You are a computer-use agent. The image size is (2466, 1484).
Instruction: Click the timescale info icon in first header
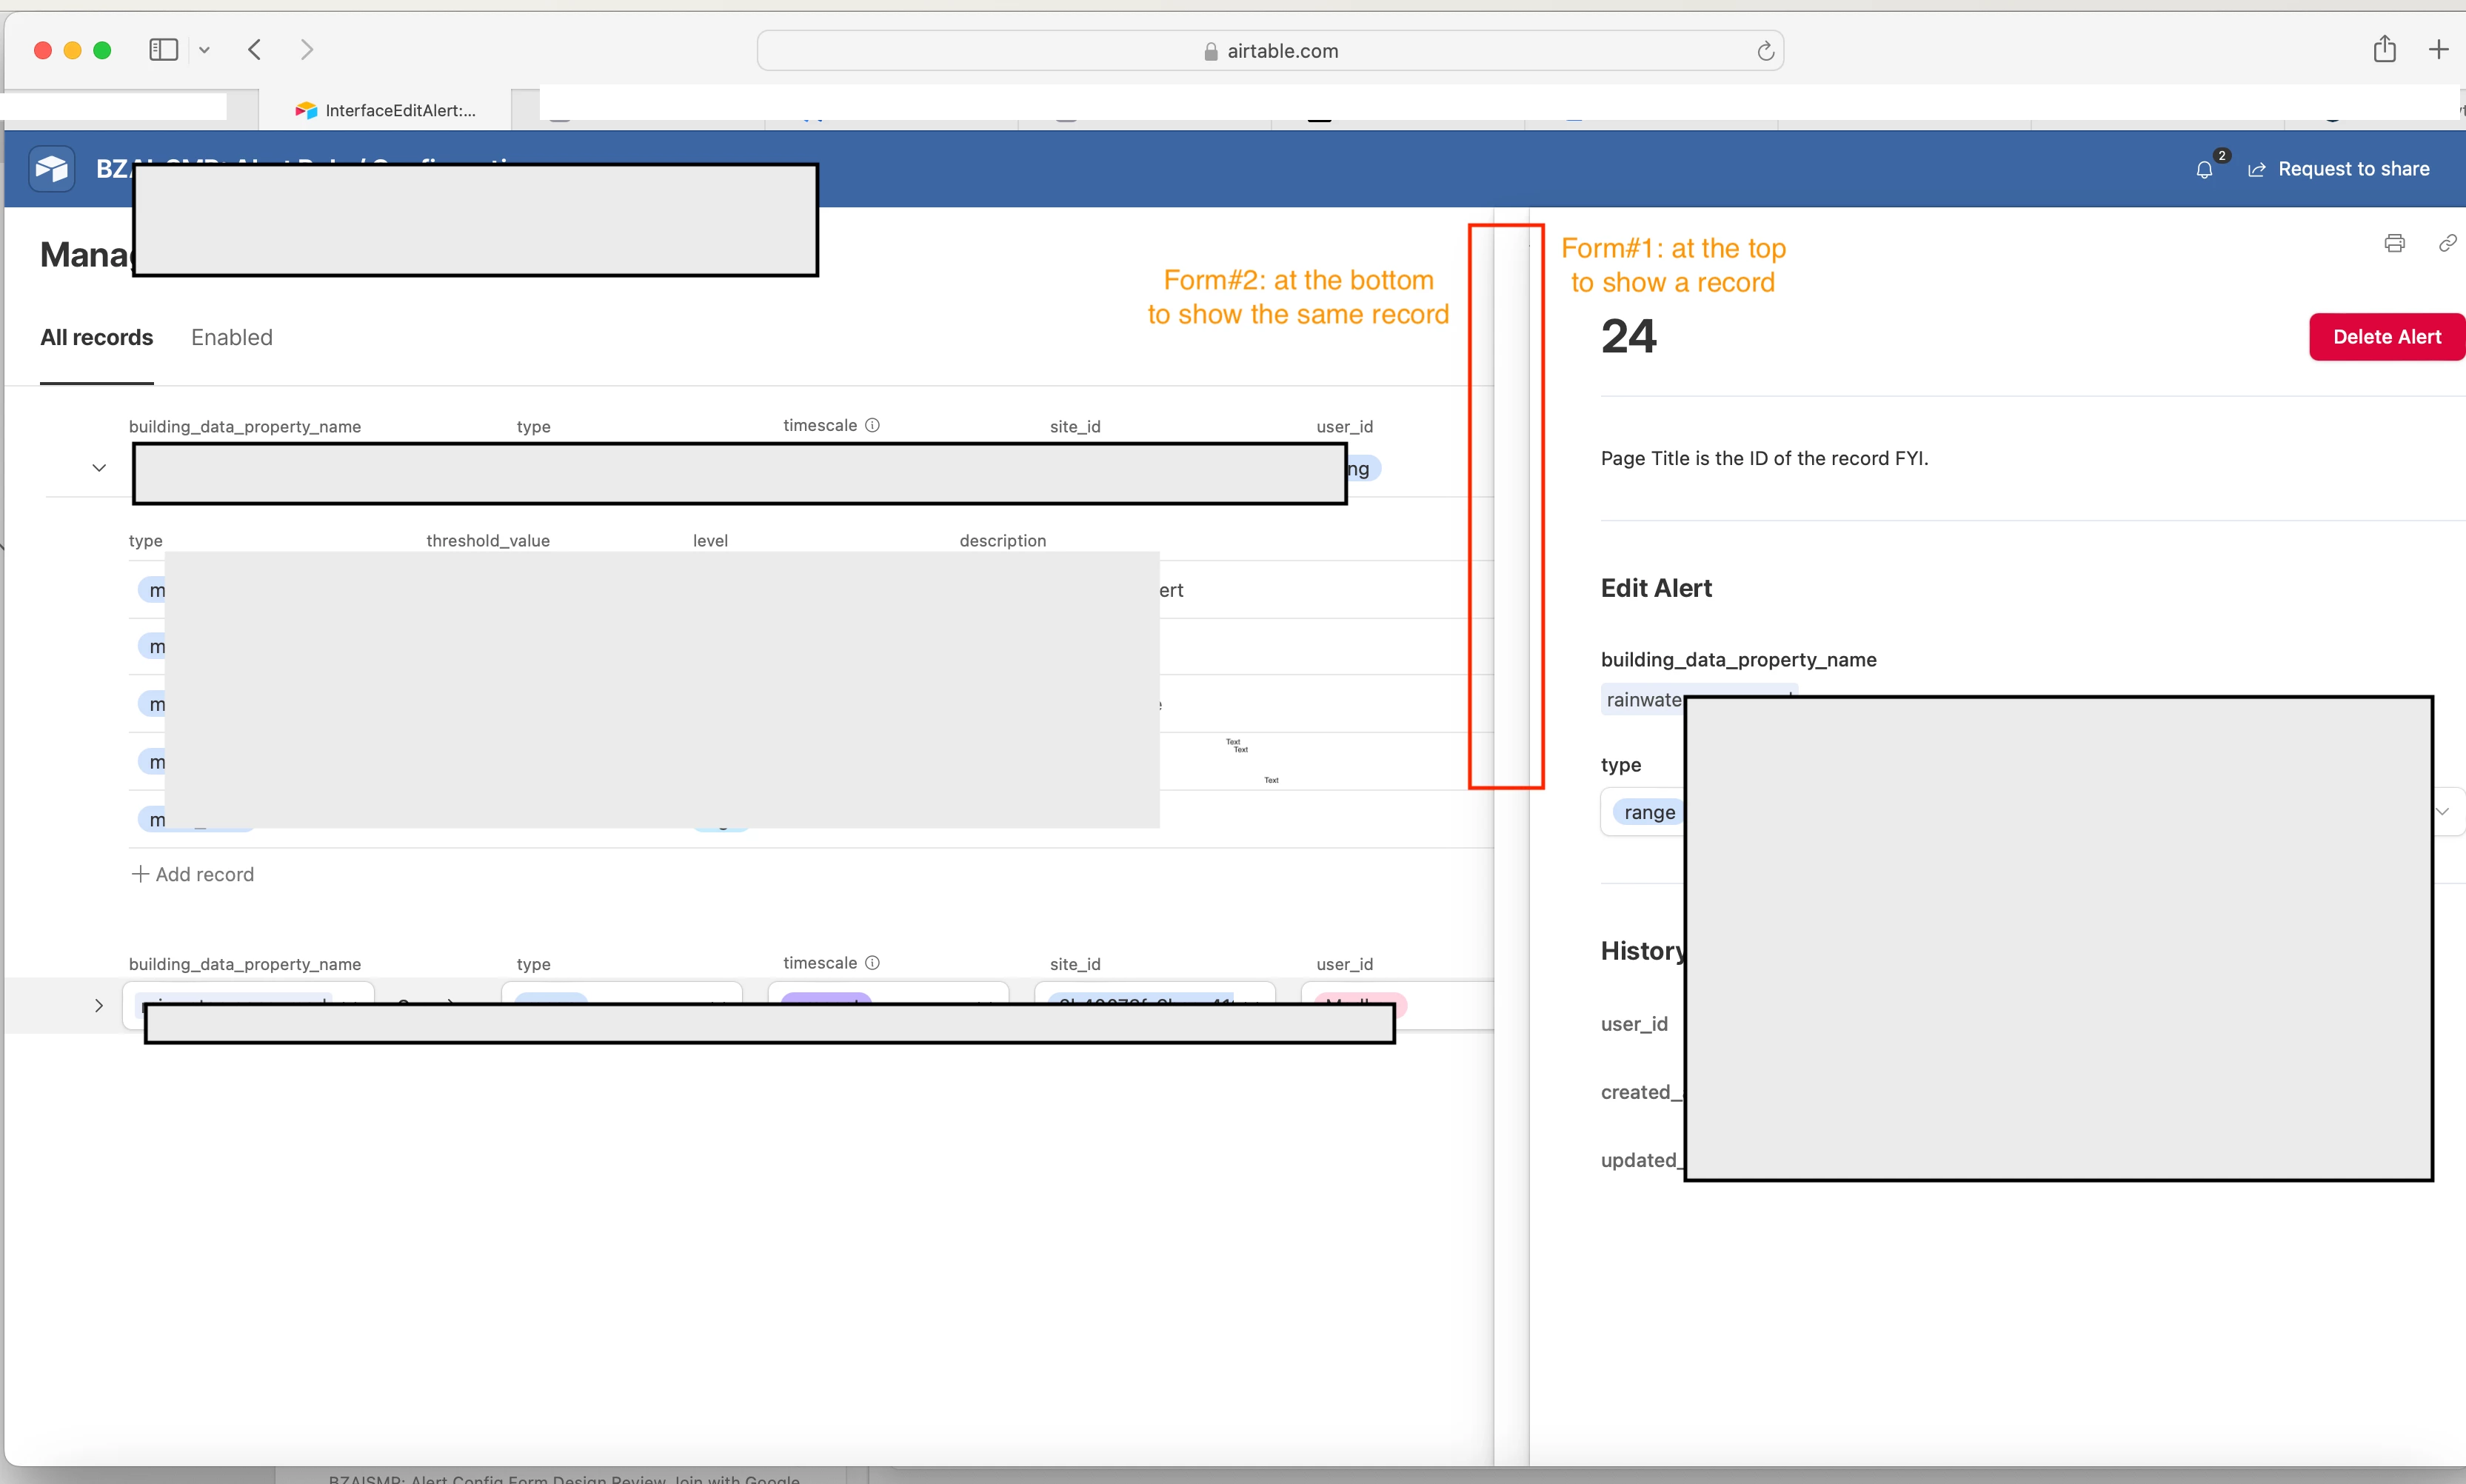[872, 425]
